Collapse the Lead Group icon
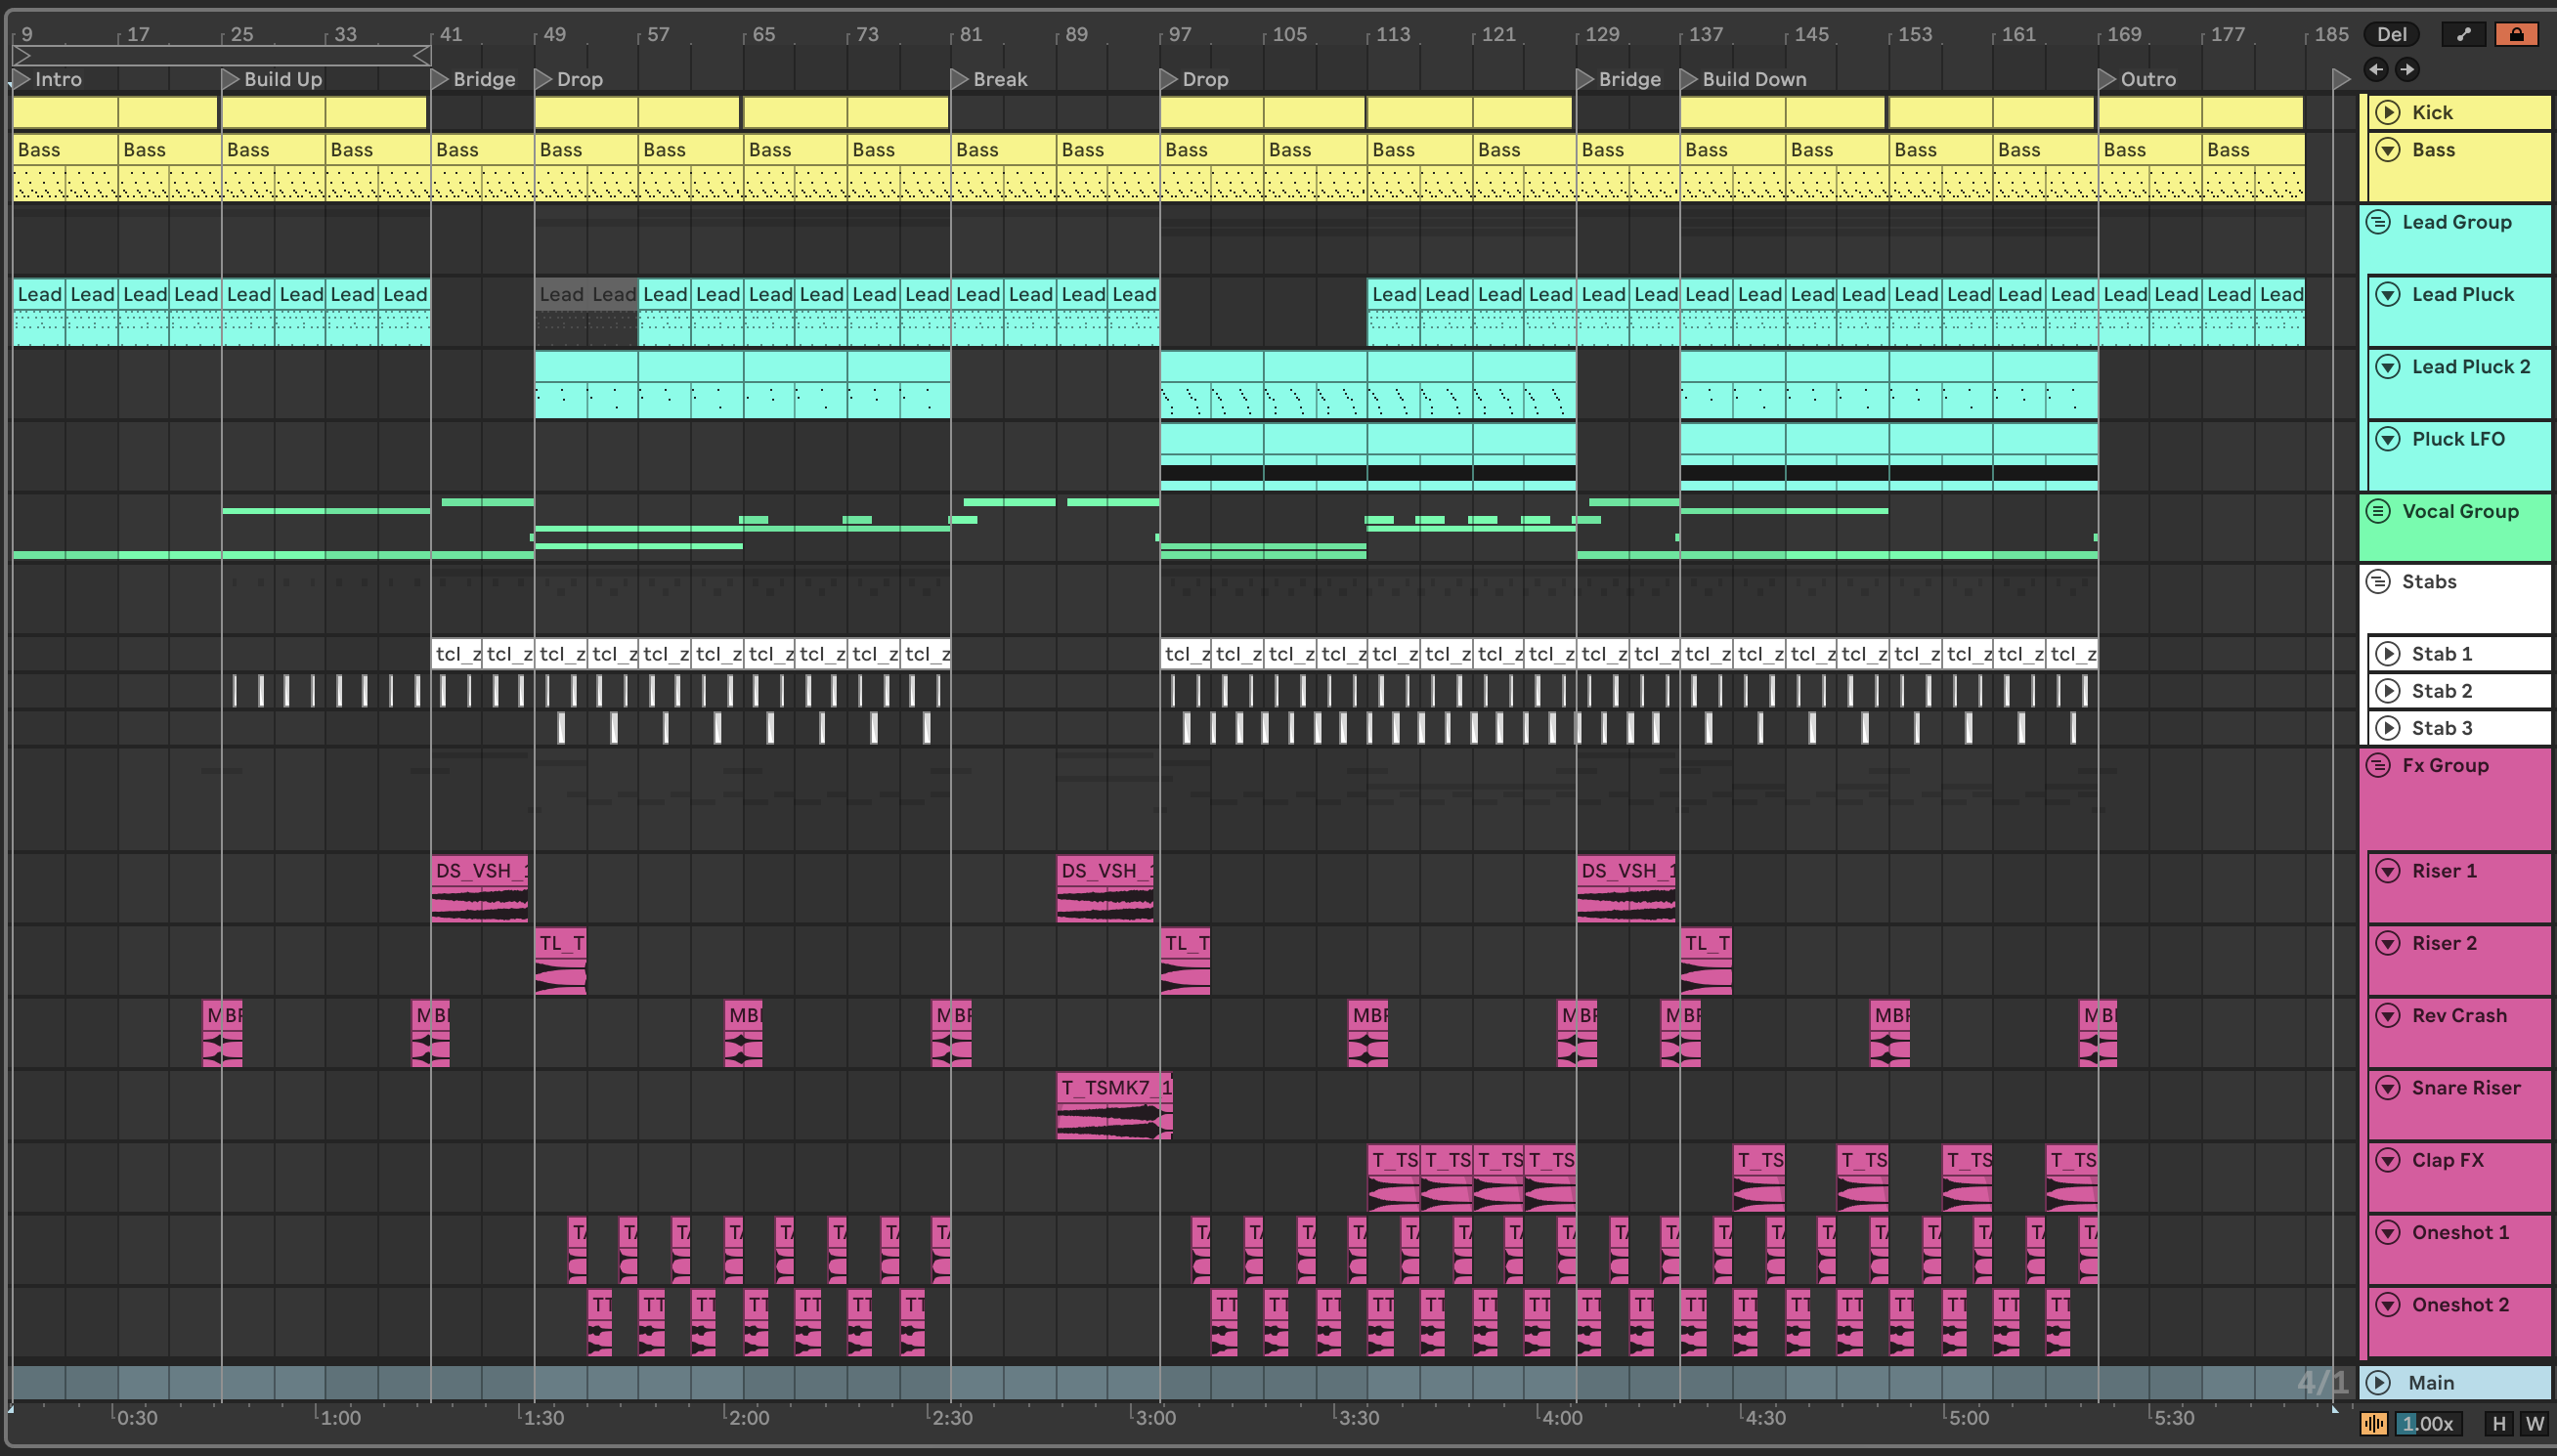The width and height of the screenshot is (2557, 1456). 2379,222
